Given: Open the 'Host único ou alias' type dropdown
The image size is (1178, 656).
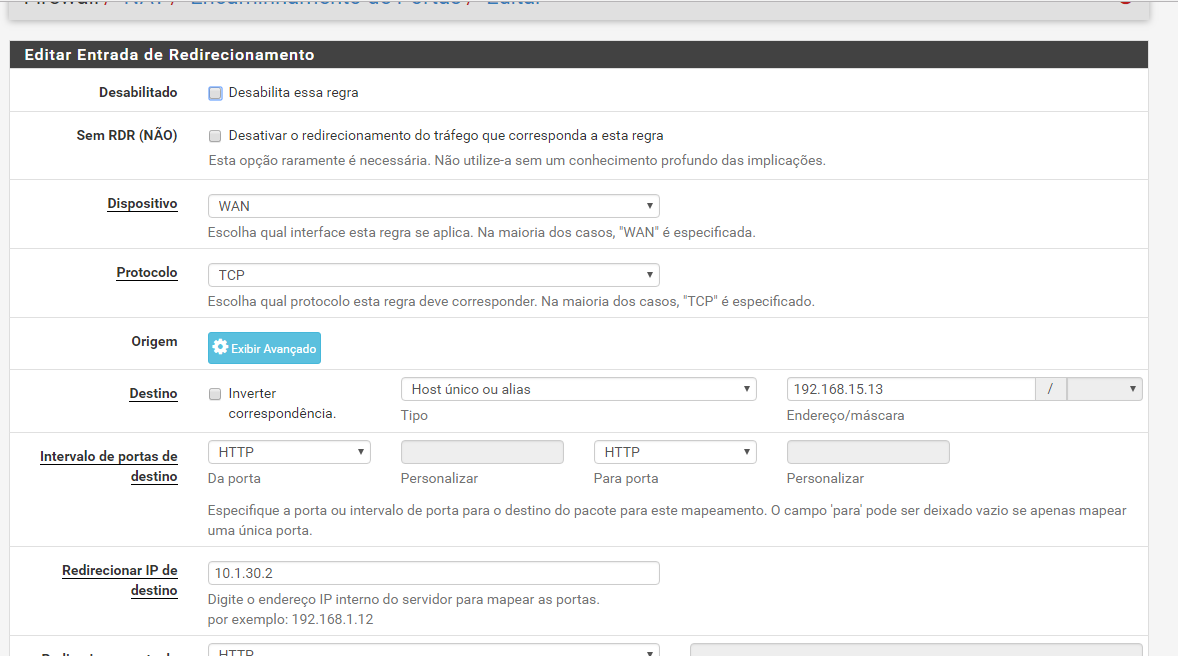Looking at the screenshot, I should tap(578, 389).
